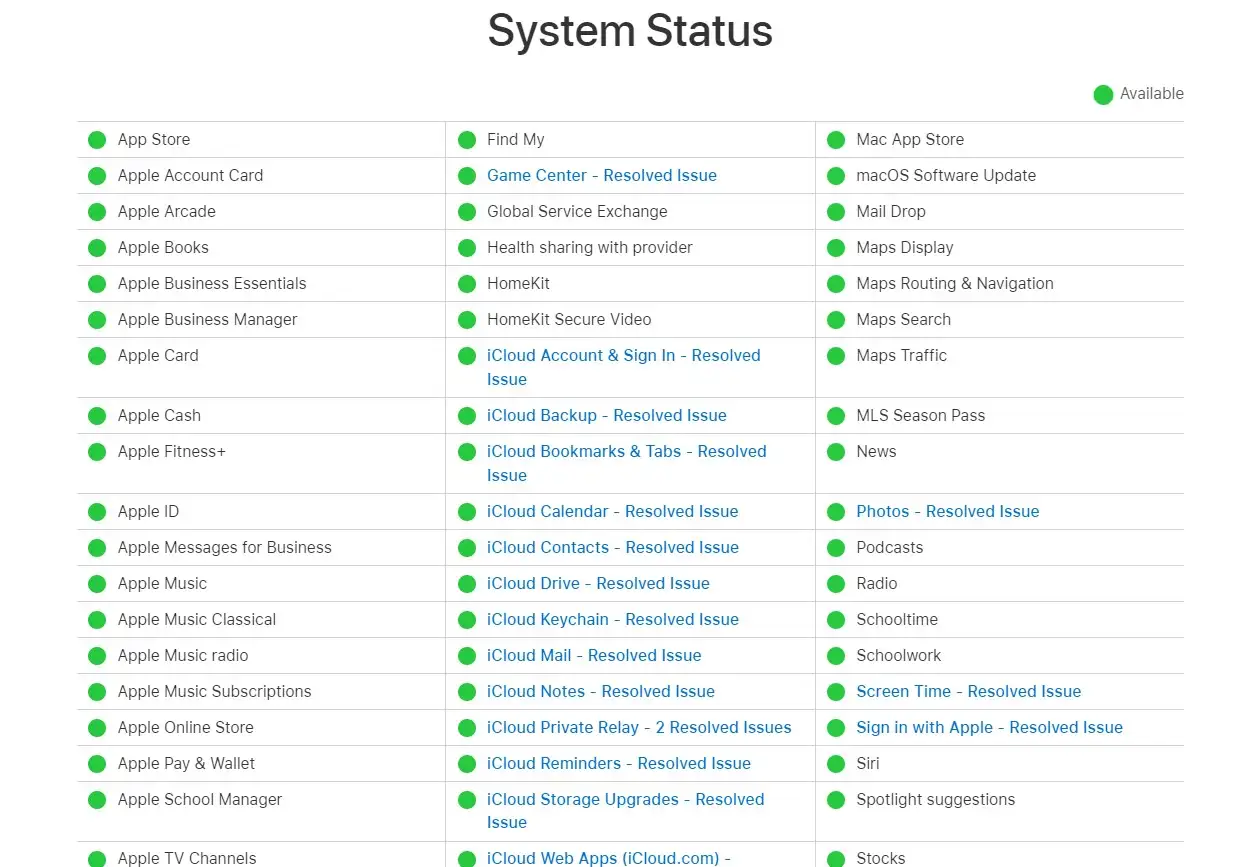1257x867 pixels.
Task: Select the Maps Search service name
Action: click(x=904, y=319)
